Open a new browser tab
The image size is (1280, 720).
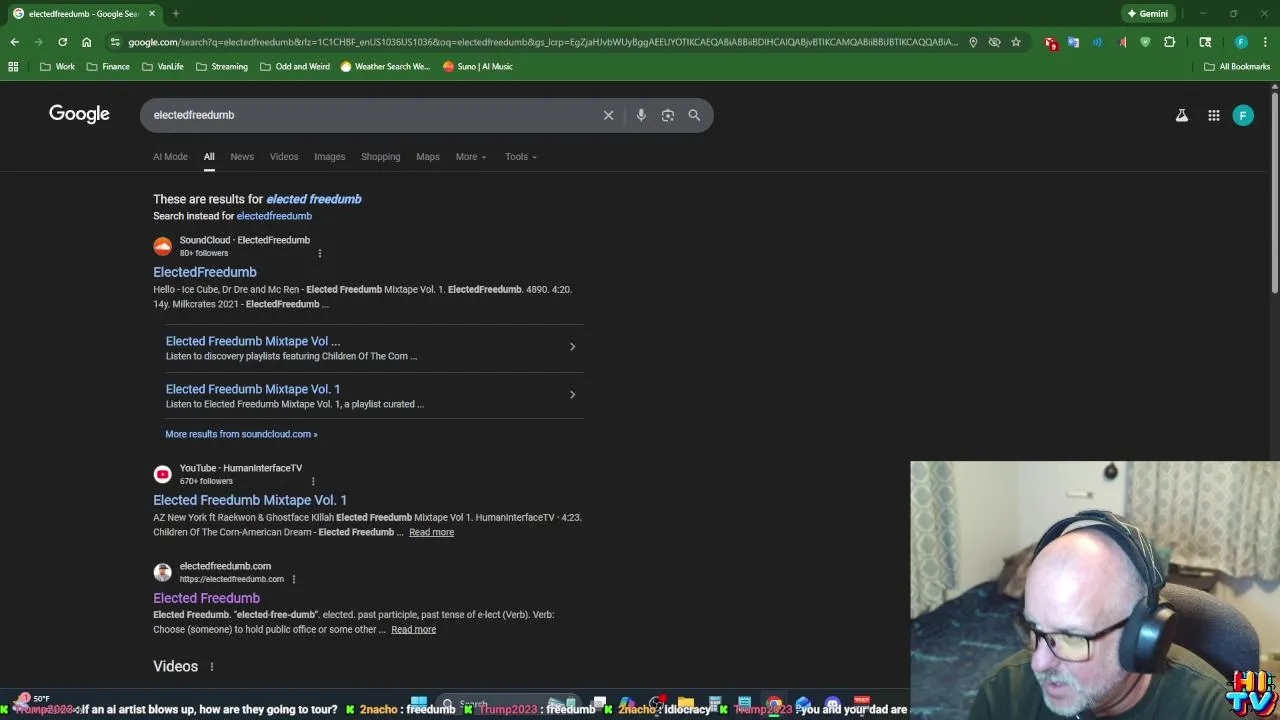pyautogui.click(x=175, y=14)
